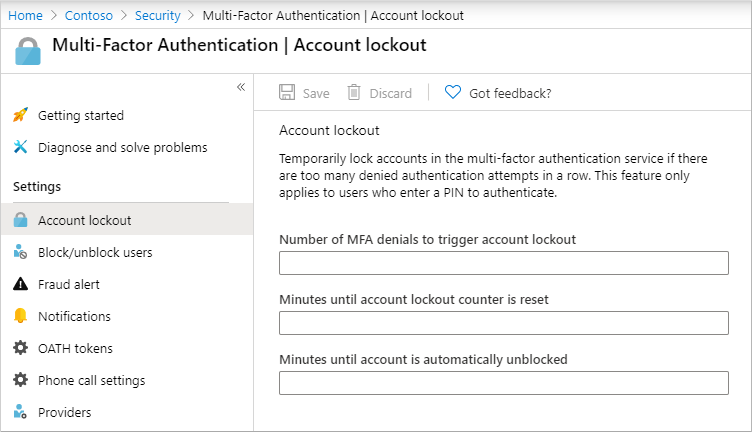Click the Got feedback heart icon
Screen dimensions: 752x432
pos(452,92)
